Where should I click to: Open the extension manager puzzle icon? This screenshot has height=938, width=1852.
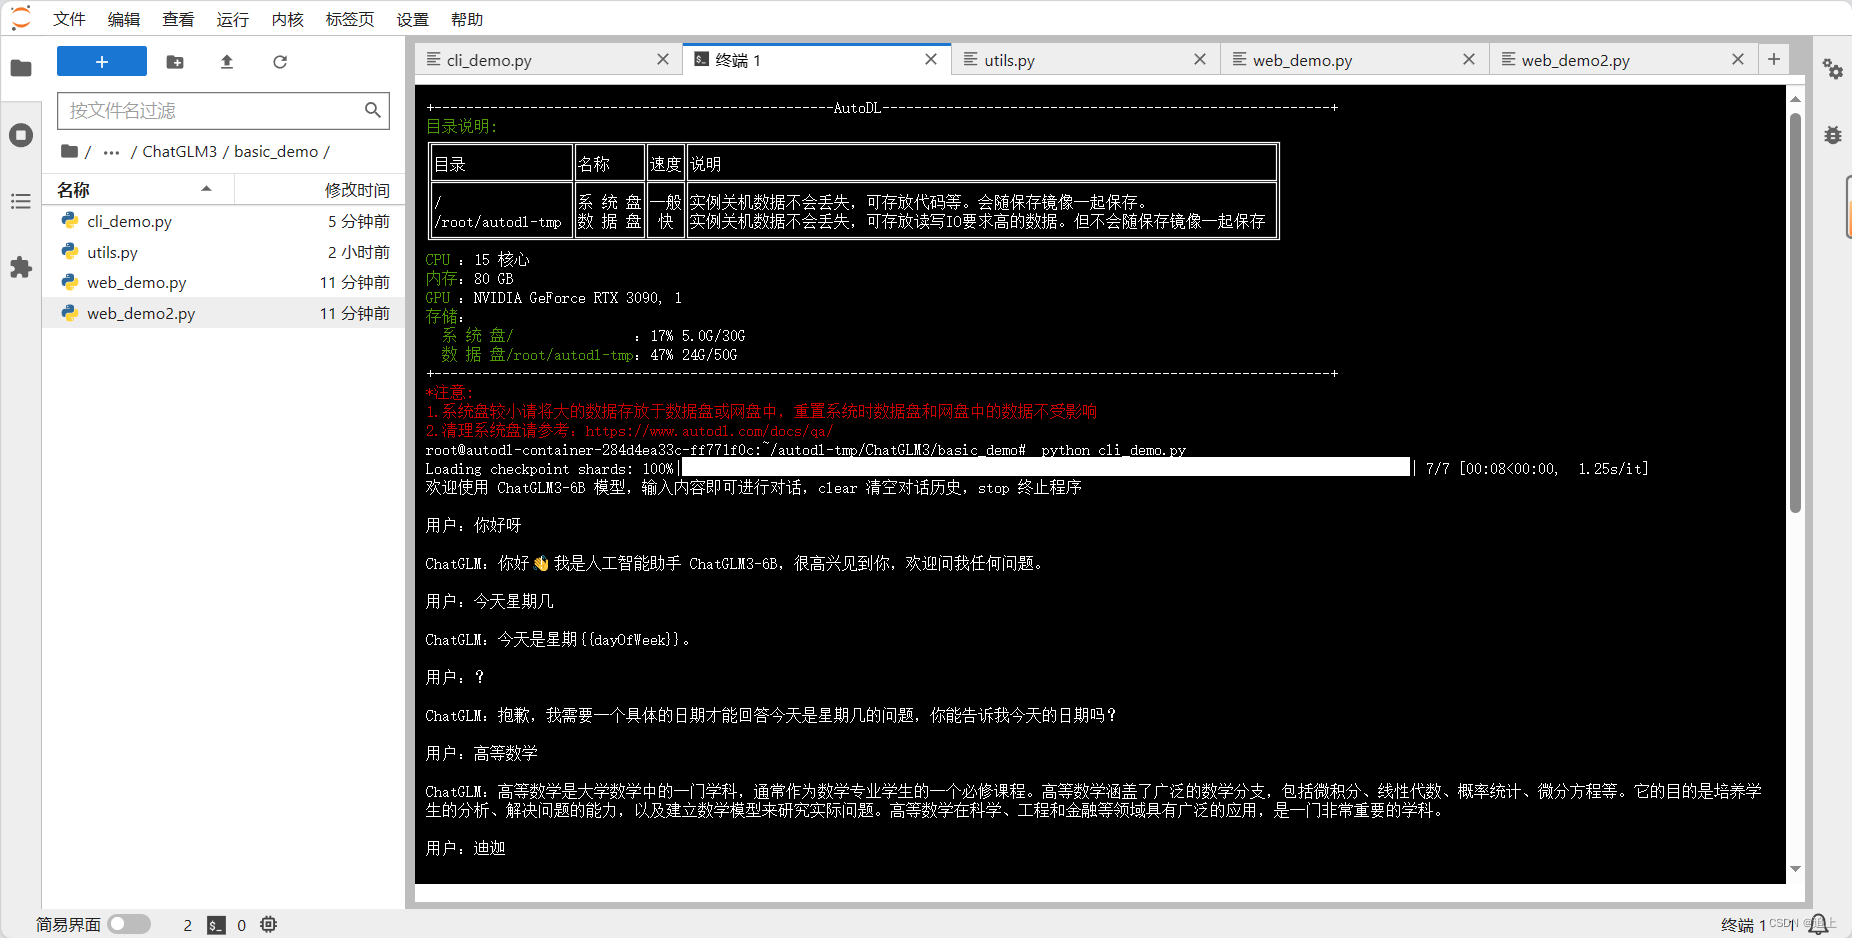point(21,267)
